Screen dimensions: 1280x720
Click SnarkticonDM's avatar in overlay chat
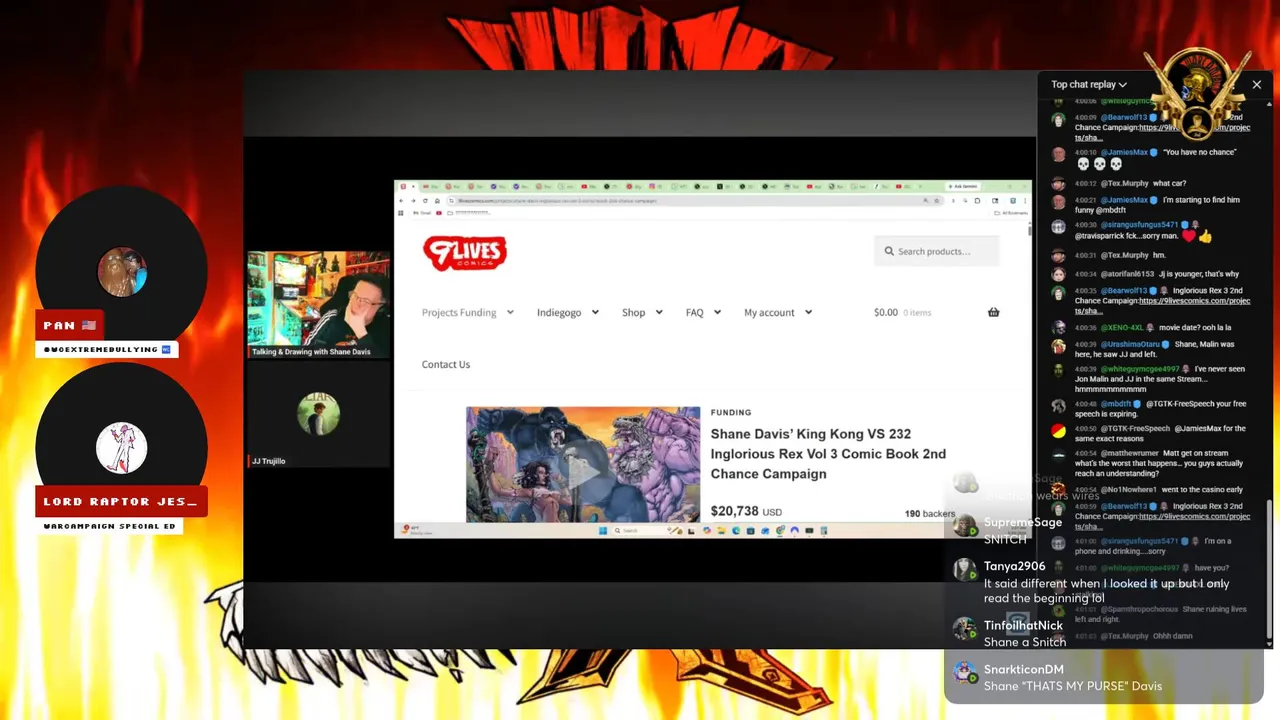pyautogui.click(x=965, y=673)
